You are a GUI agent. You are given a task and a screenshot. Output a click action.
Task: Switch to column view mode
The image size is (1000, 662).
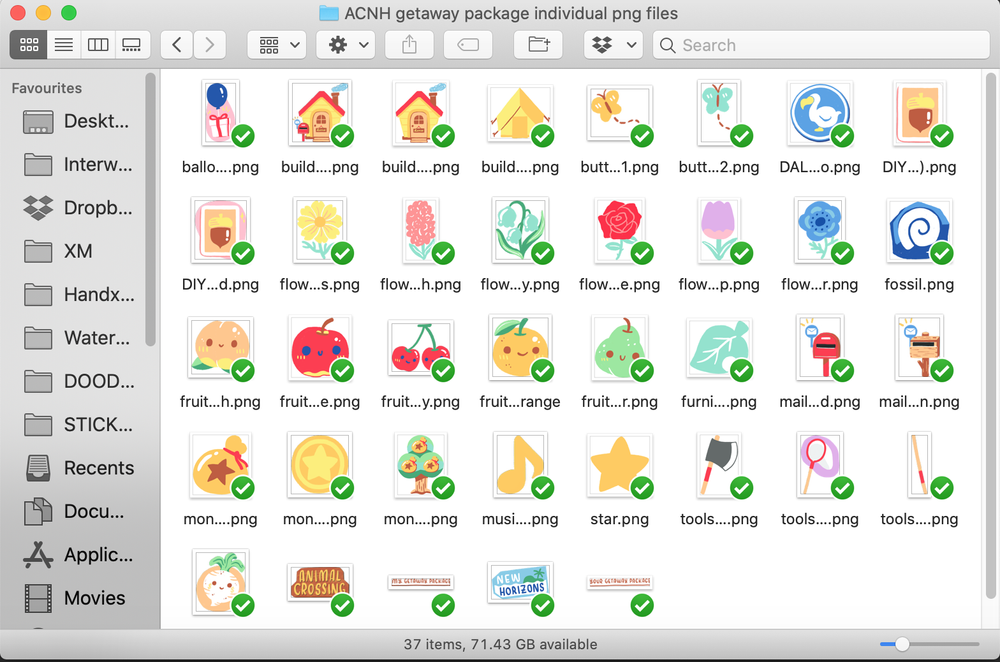[x=98, y=45]
